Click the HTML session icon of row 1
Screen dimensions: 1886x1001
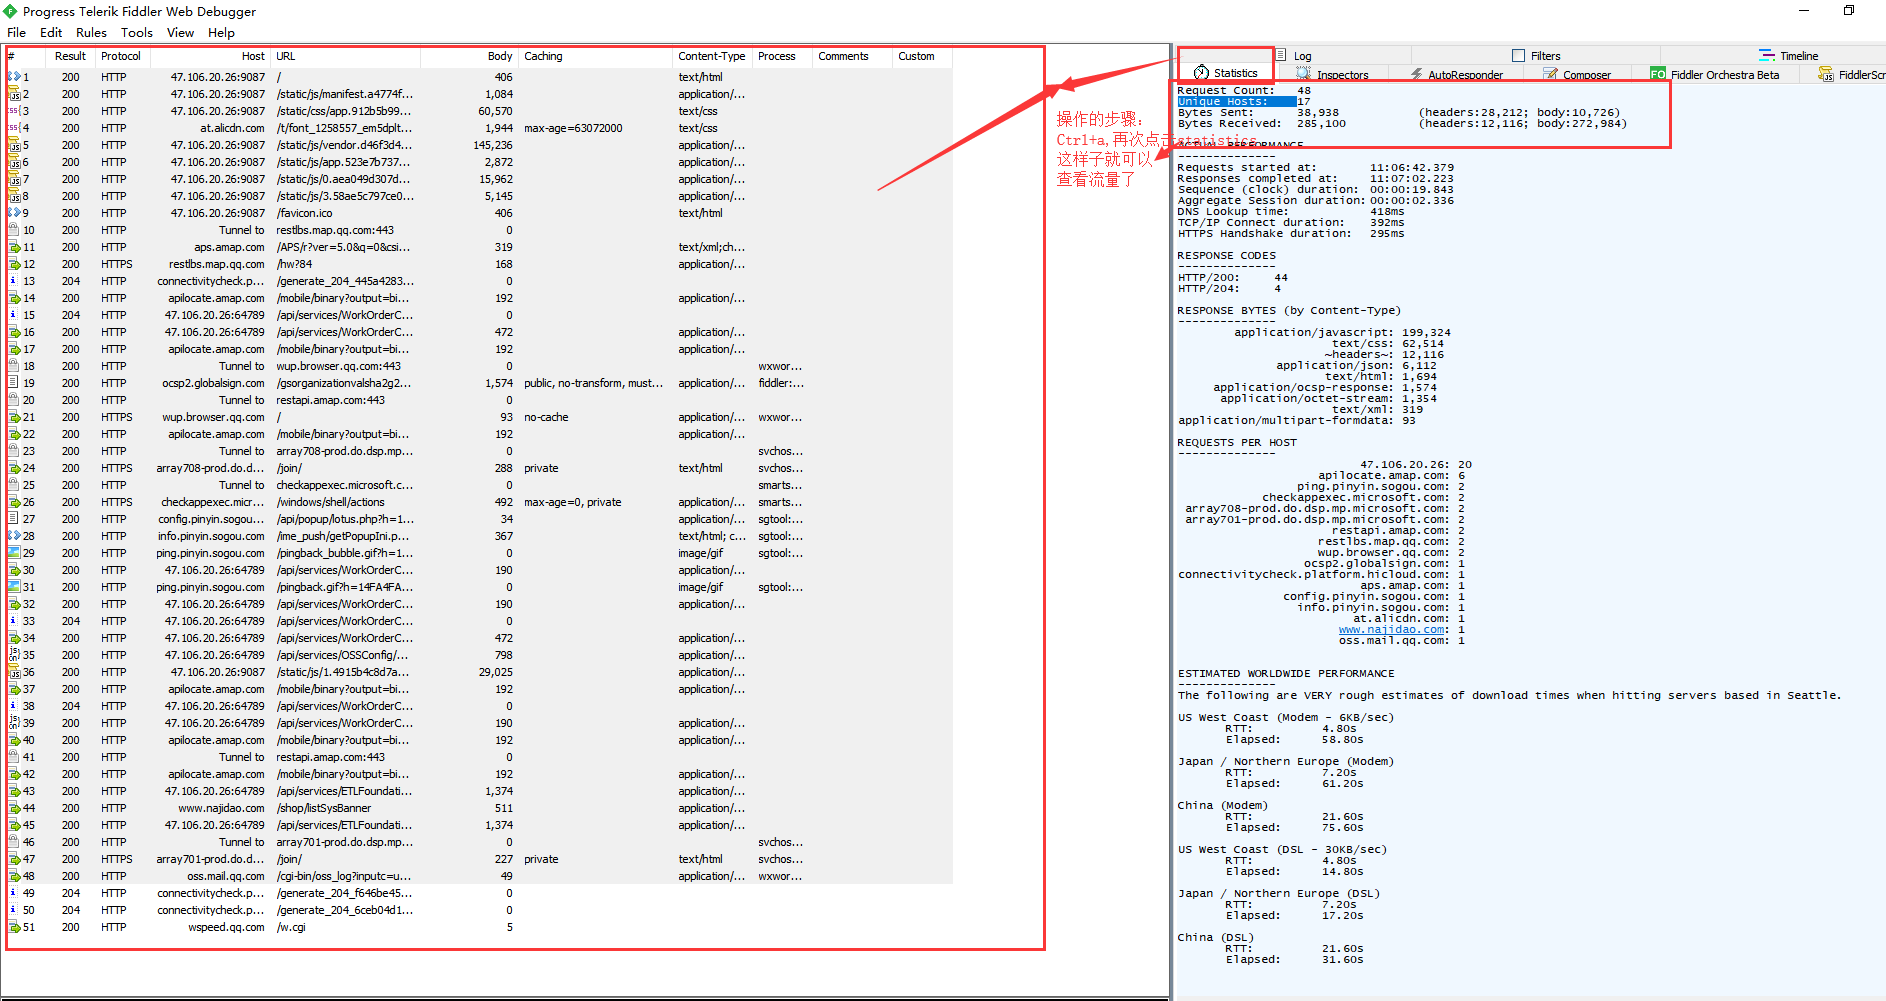click(x=14, y=77)
